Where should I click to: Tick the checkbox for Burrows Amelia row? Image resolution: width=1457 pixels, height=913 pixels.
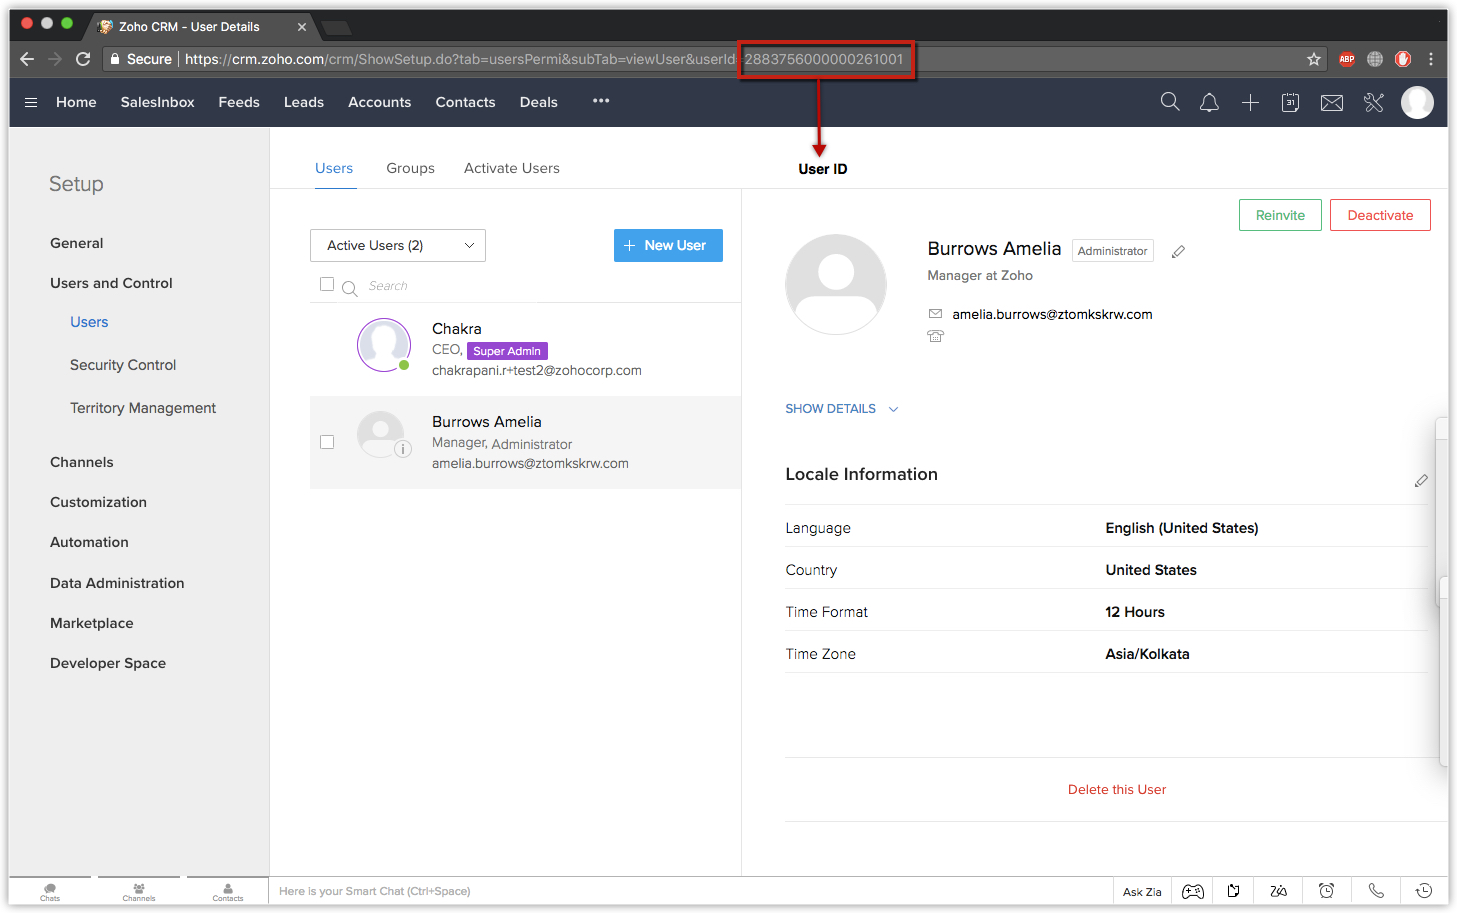click(327, 442)
